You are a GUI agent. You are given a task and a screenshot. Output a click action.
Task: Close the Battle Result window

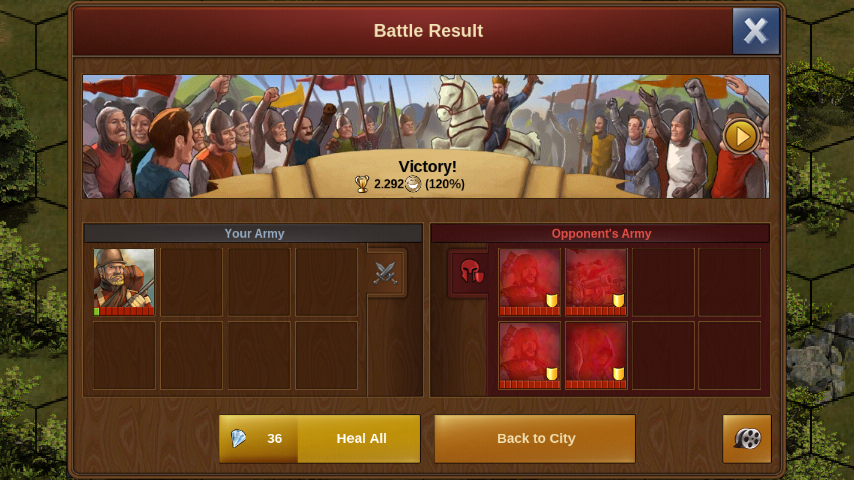click(x=755, y=31)
